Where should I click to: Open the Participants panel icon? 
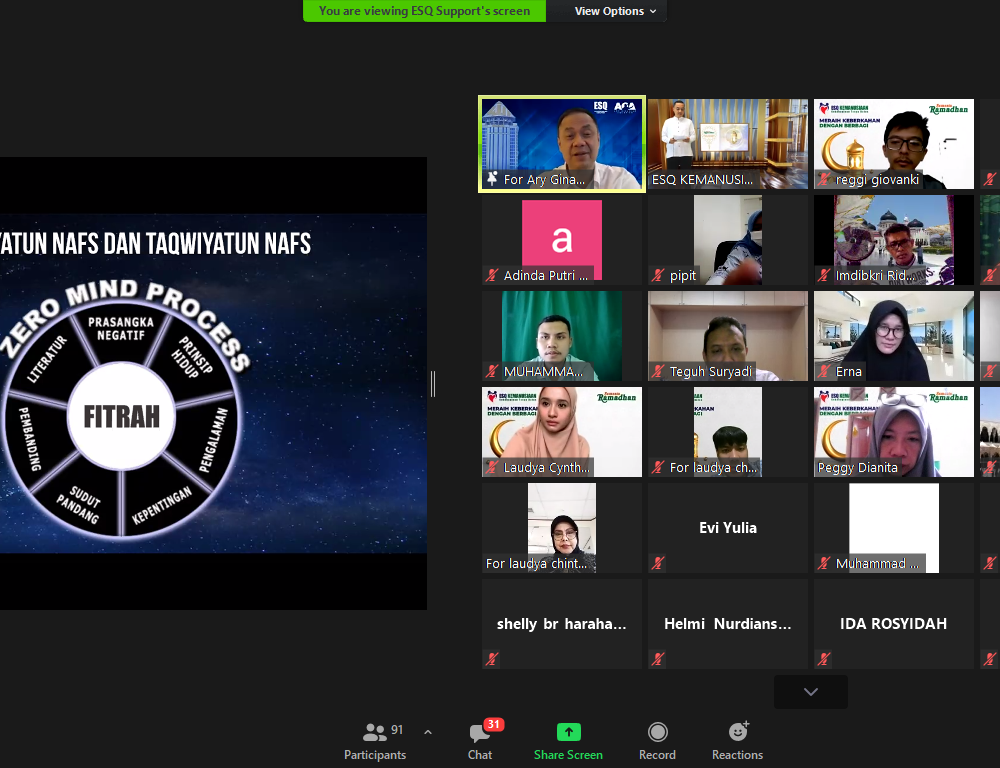click(x=375, y=733)
